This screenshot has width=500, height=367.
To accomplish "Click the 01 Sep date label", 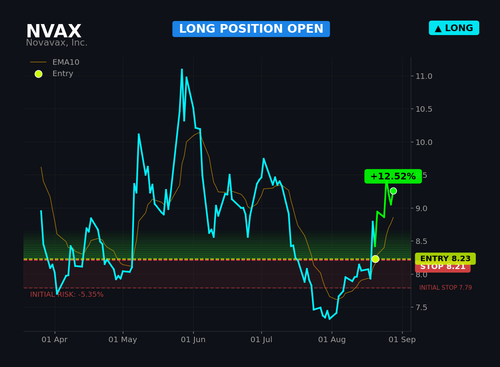I will (x=402, y=340).
